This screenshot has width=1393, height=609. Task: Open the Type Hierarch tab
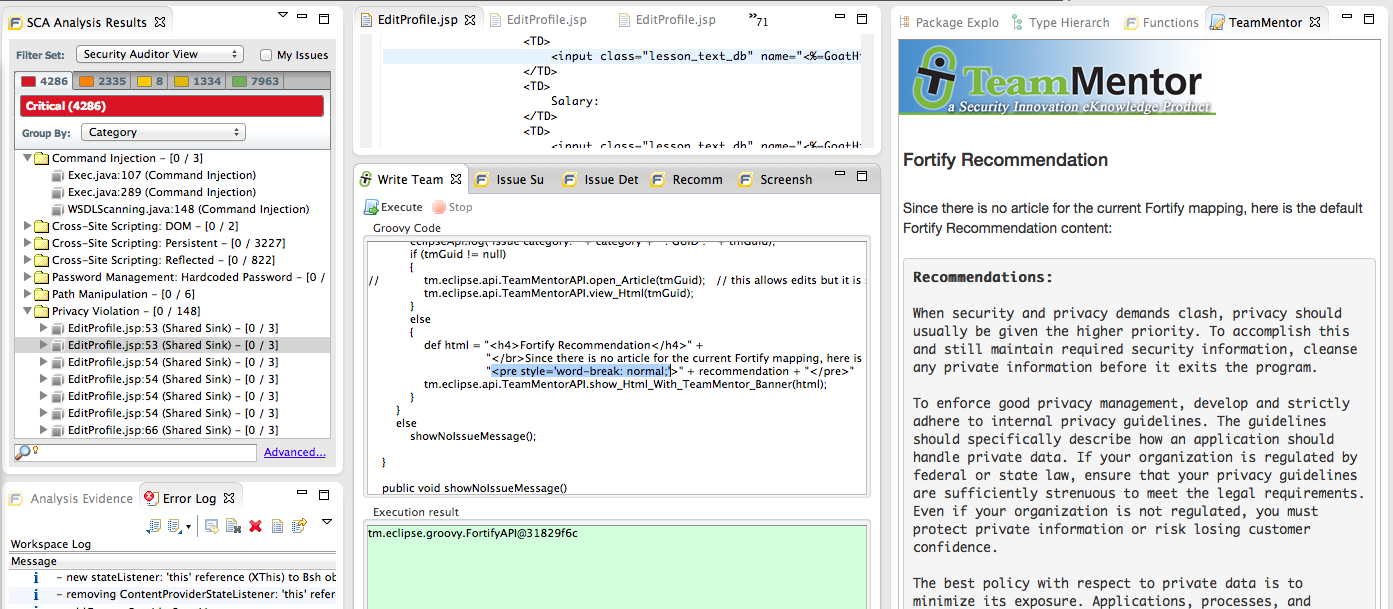click(1061, 22)
